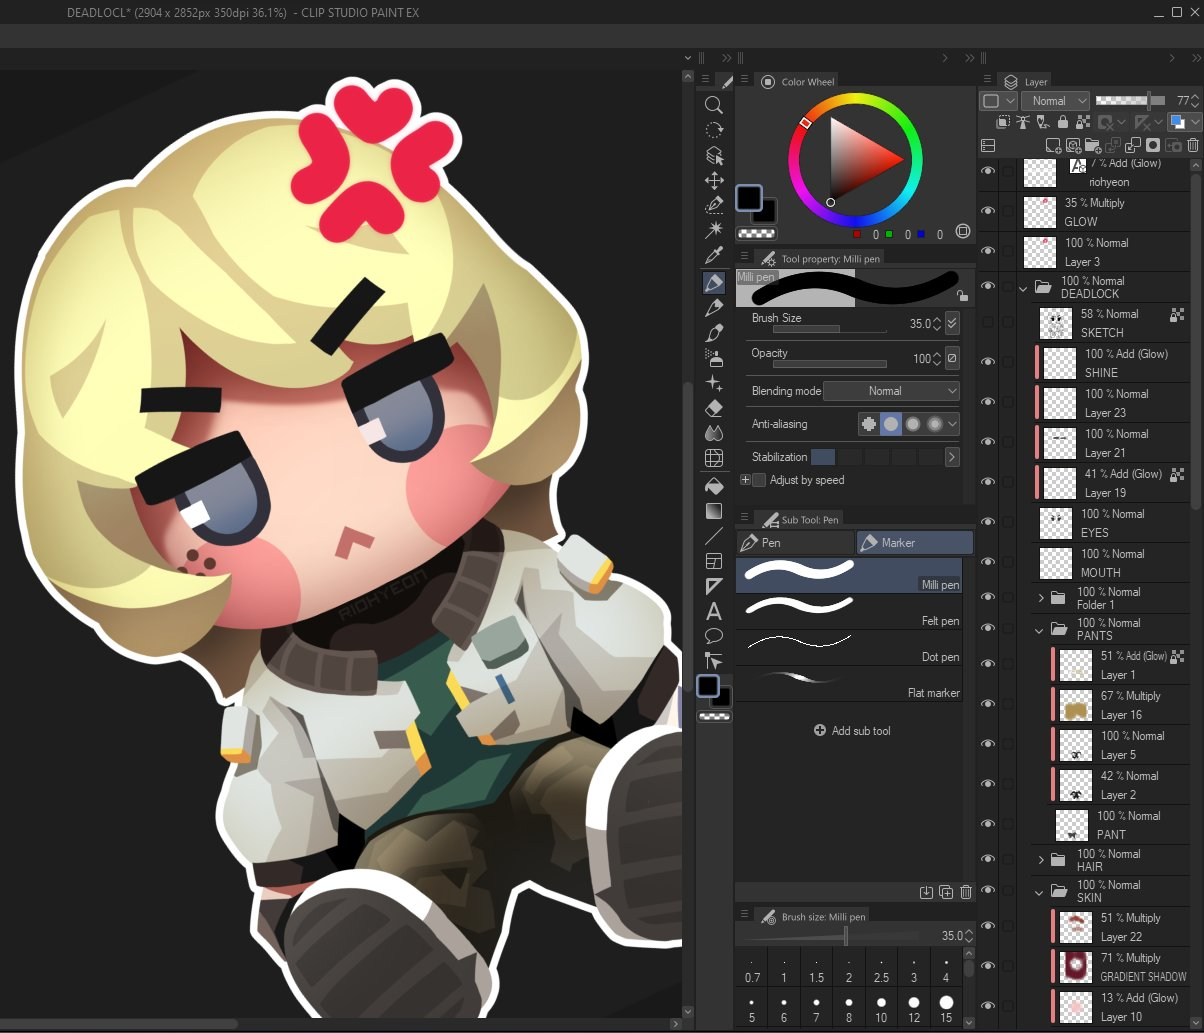Click the New layer folder icon

tap(1092, 145)
